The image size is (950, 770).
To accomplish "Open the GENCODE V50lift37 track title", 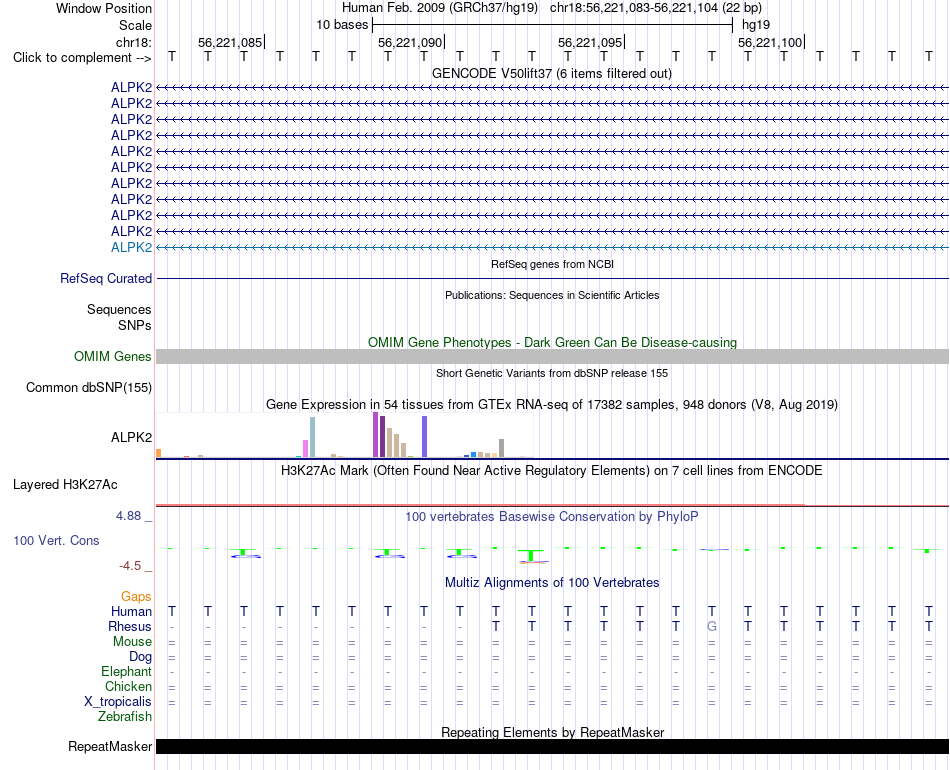I will point(551,73).
